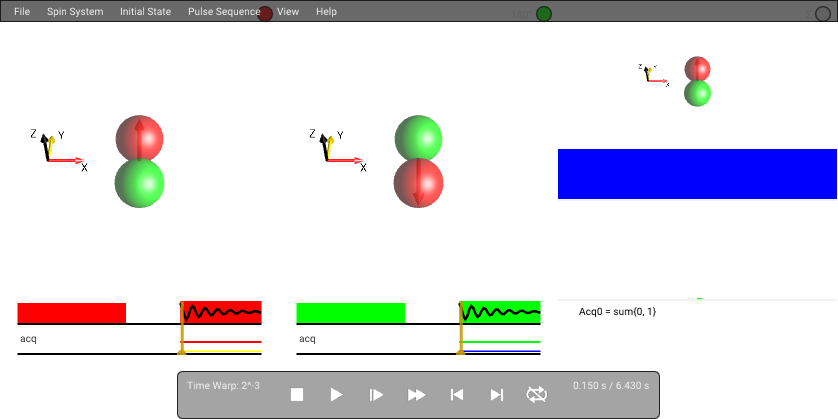Select the green acquisition FID block
The width and height of the screenshot is (838, 419).
coord(500,313)
